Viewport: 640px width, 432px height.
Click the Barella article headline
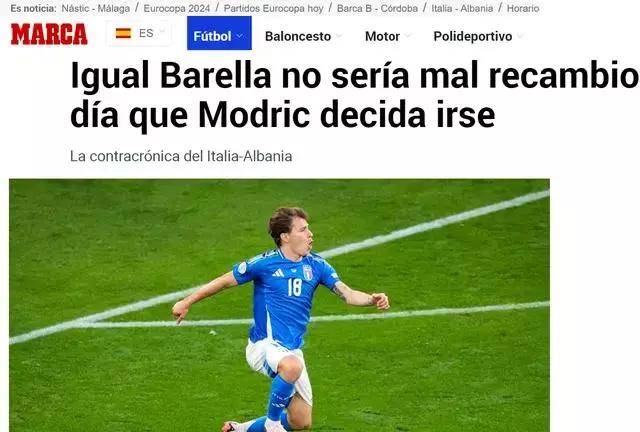click(x=355, y=96)
